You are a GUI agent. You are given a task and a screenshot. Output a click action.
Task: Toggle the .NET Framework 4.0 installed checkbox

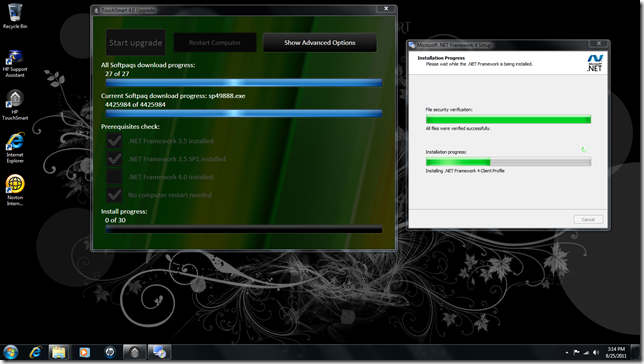click(114, 177)
